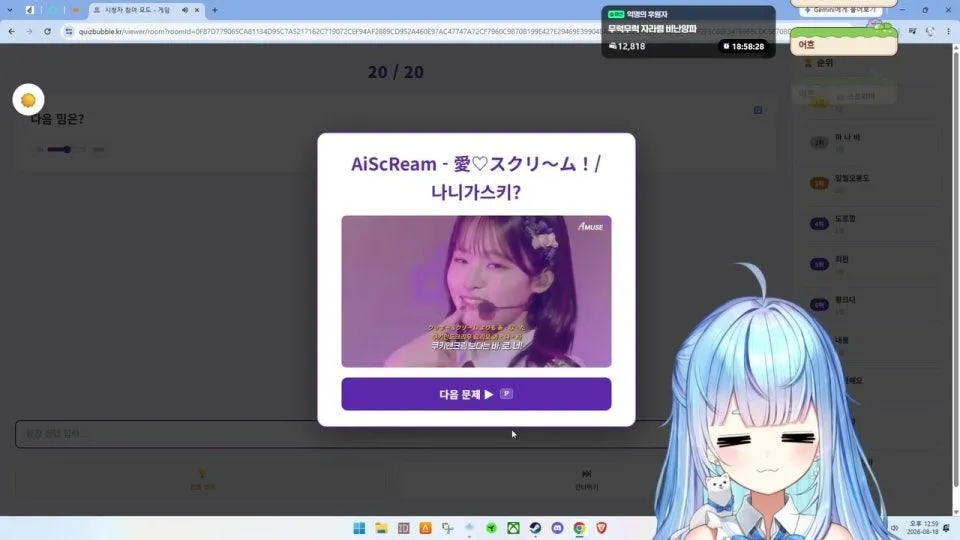The image size is (960, 540).
Task: Select the 6th place ranking entry
Action: (867, 304)
